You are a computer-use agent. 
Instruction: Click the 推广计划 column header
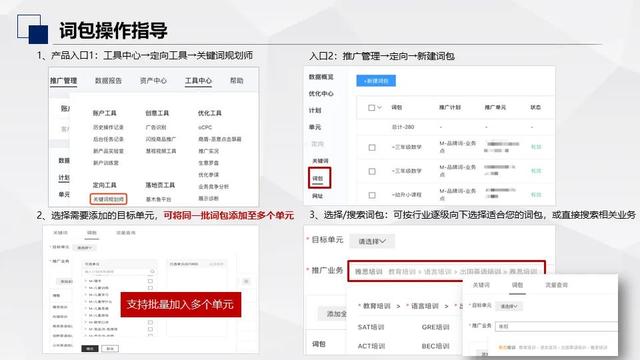point(450,107)
